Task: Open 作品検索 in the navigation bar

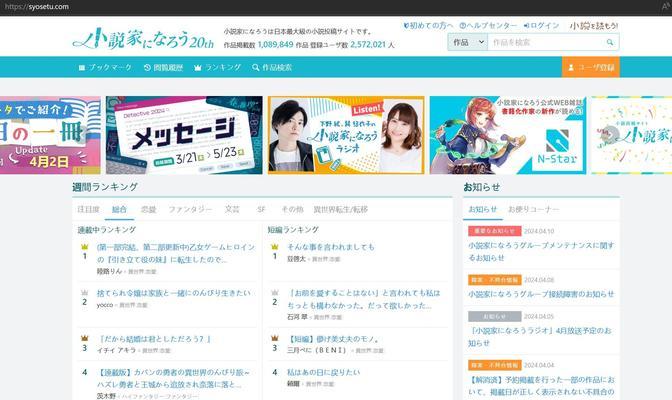Action: point(272,67)
